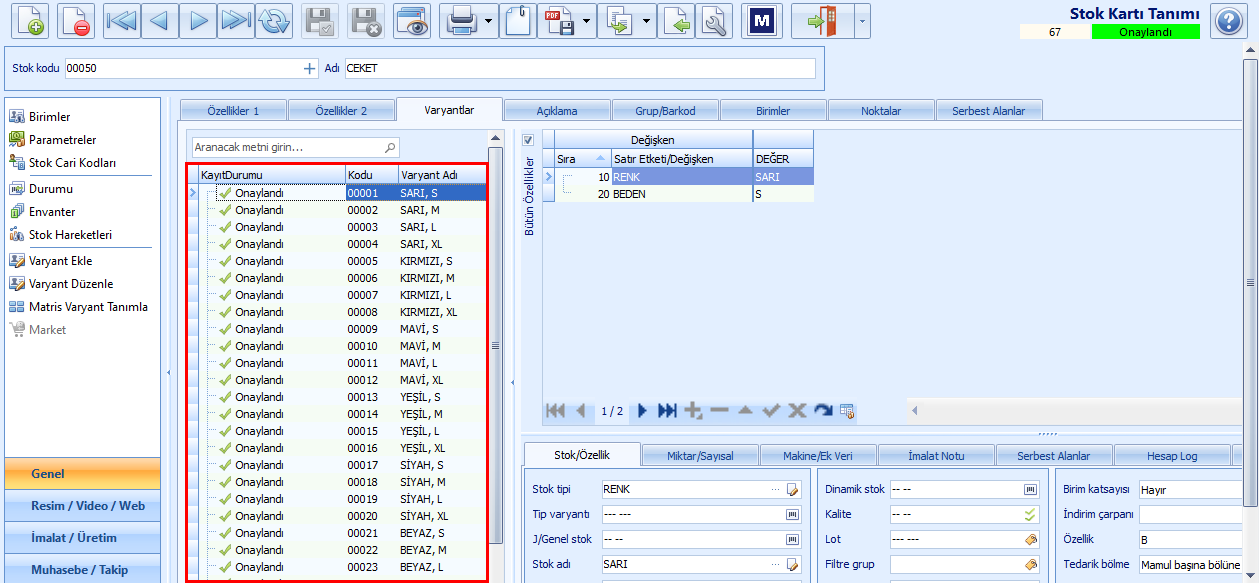Open Stok tipi edit note icon

coord(794,490)
